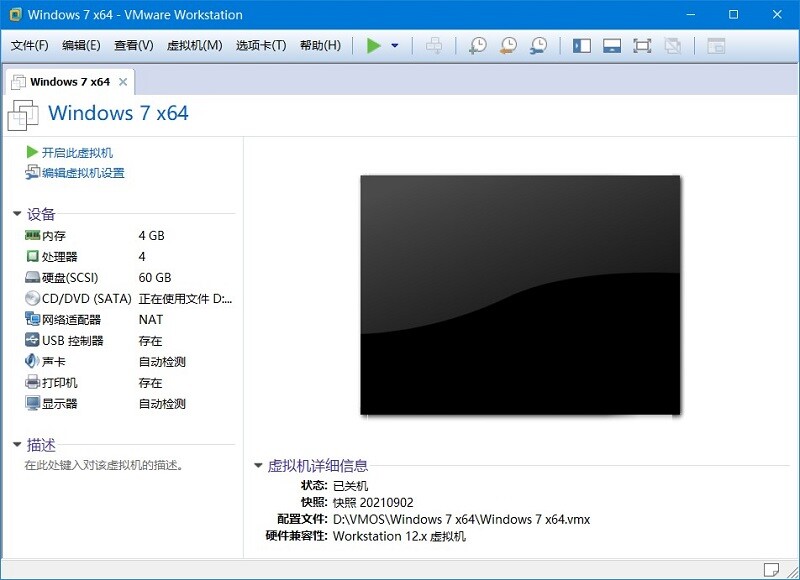
Task: Toggle the thumbnail bar view icon
Action: click(612, 46)
